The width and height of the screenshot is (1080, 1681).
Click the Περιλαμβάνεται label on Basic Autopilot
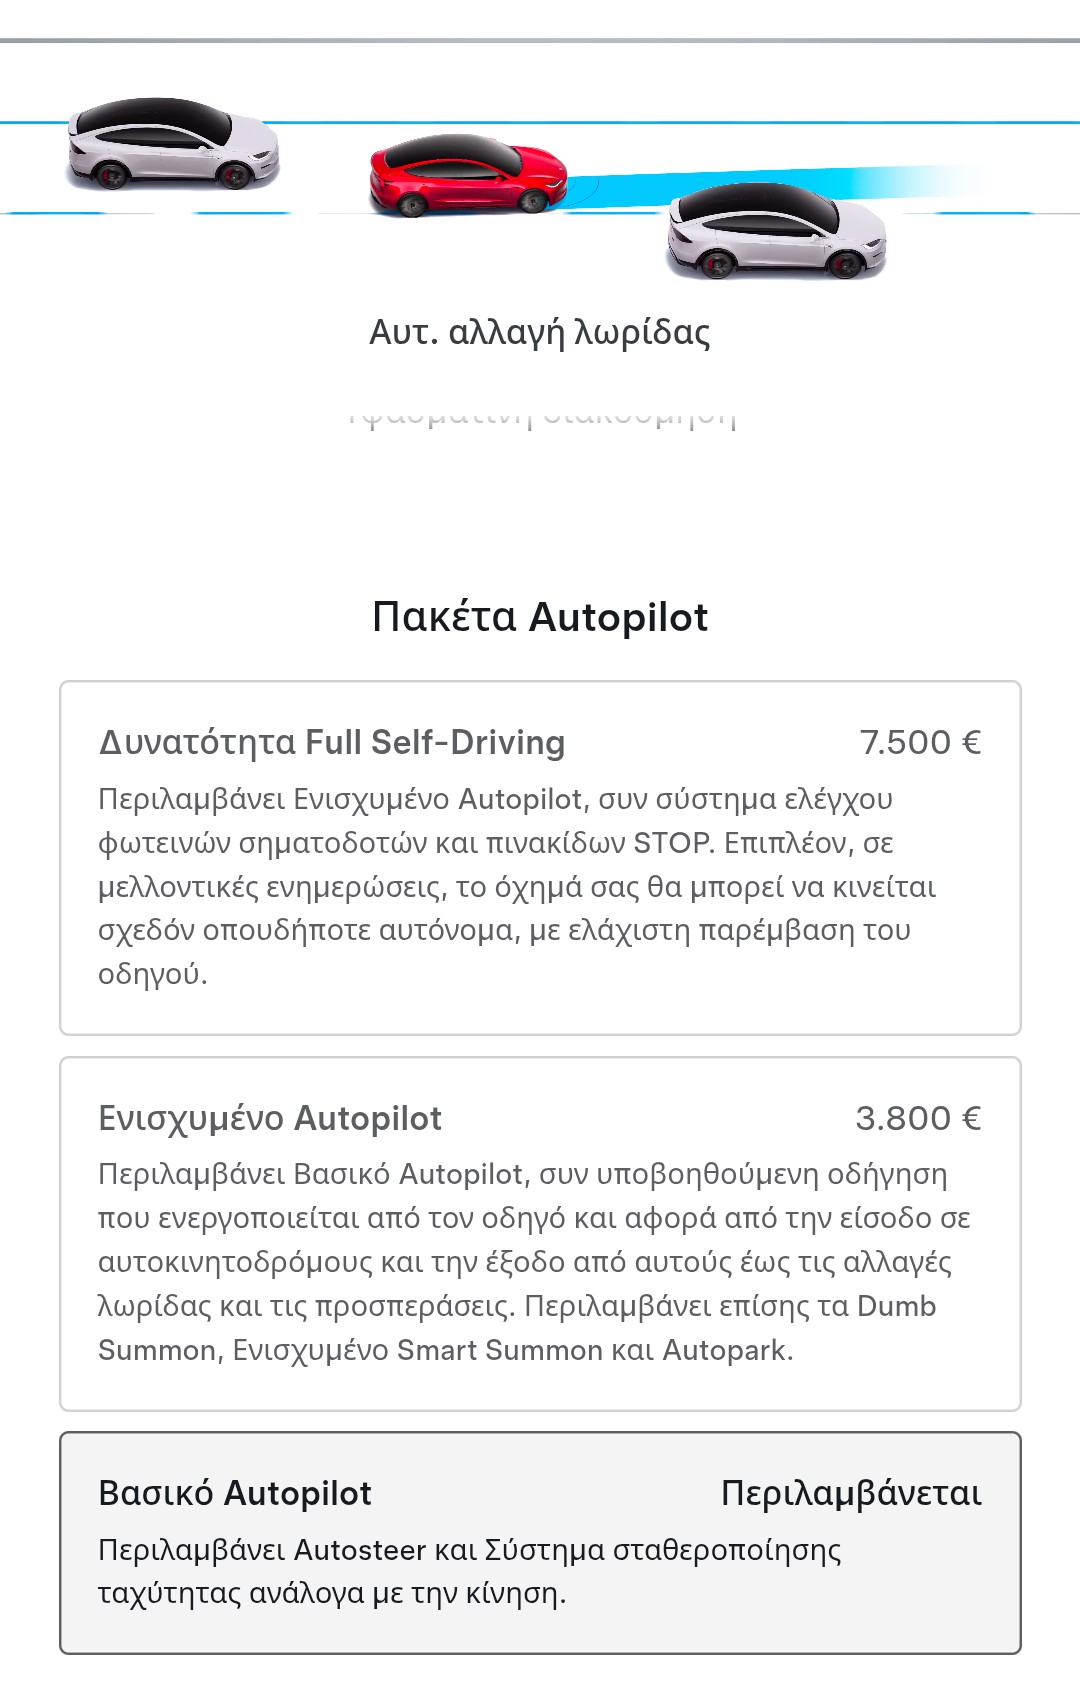(851, 1493)
